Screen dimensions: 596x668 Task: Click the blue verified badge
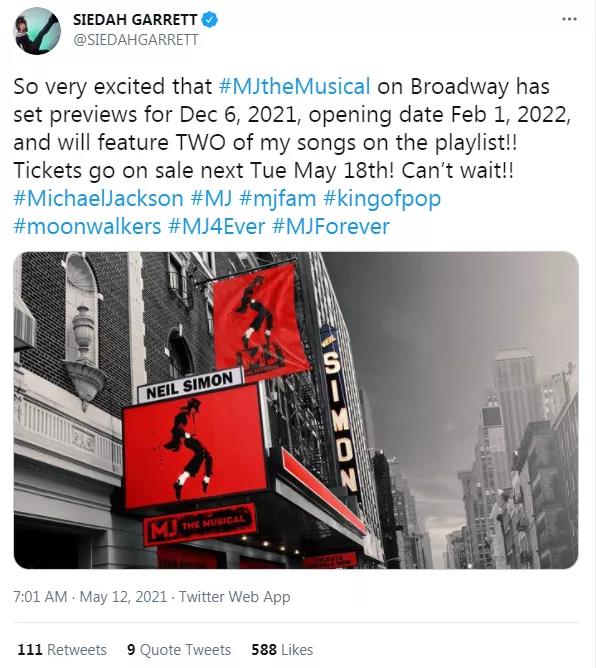(209, 20)
